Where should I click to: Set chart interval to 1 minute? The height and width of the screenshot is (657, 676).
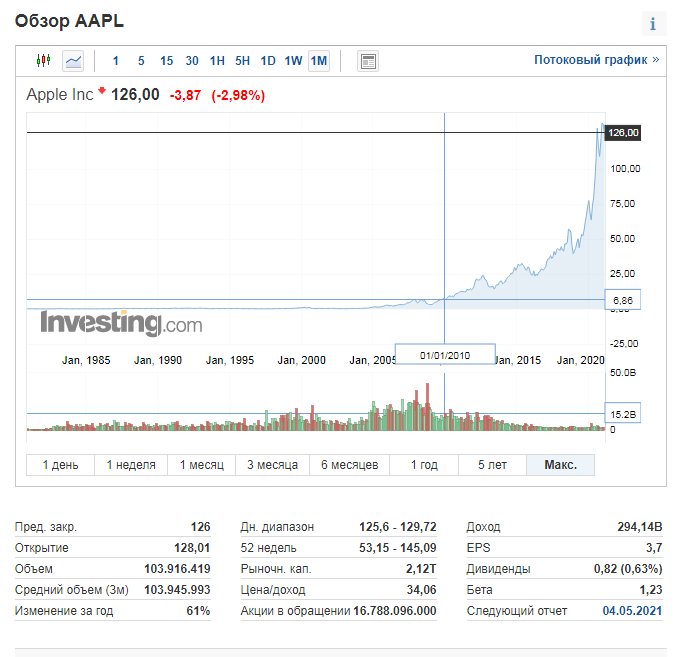coord(115,61)
